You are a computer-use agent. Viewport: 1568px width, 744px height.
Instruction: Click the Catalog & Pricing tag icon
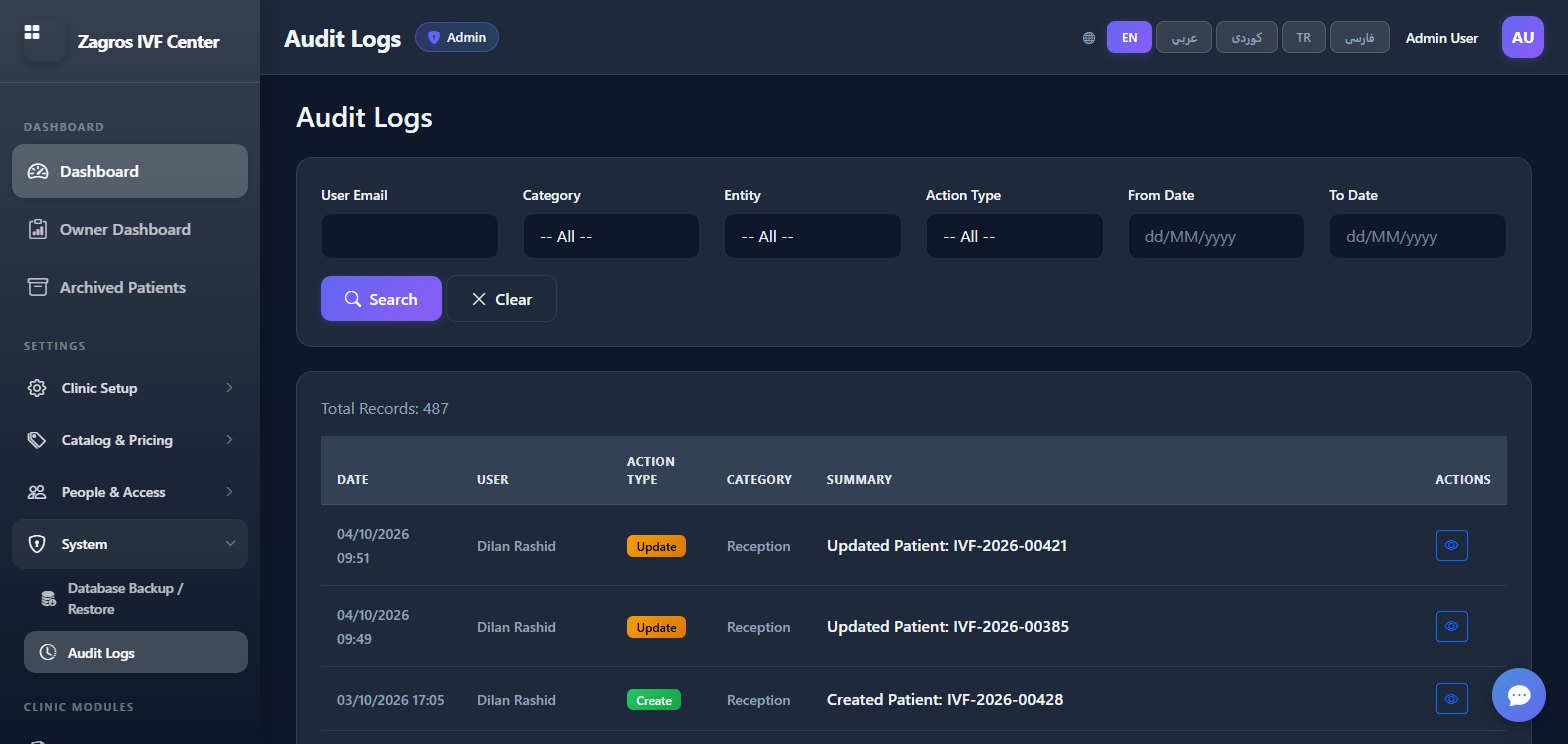[x=38, y=440]
